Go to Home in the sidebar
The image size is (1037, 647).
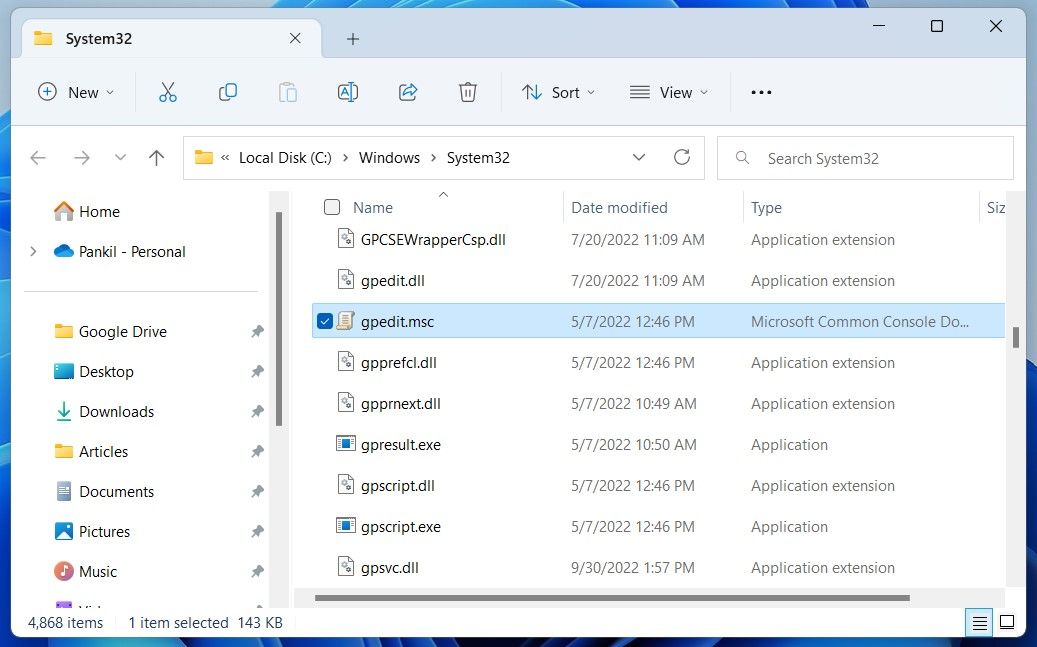97,211
